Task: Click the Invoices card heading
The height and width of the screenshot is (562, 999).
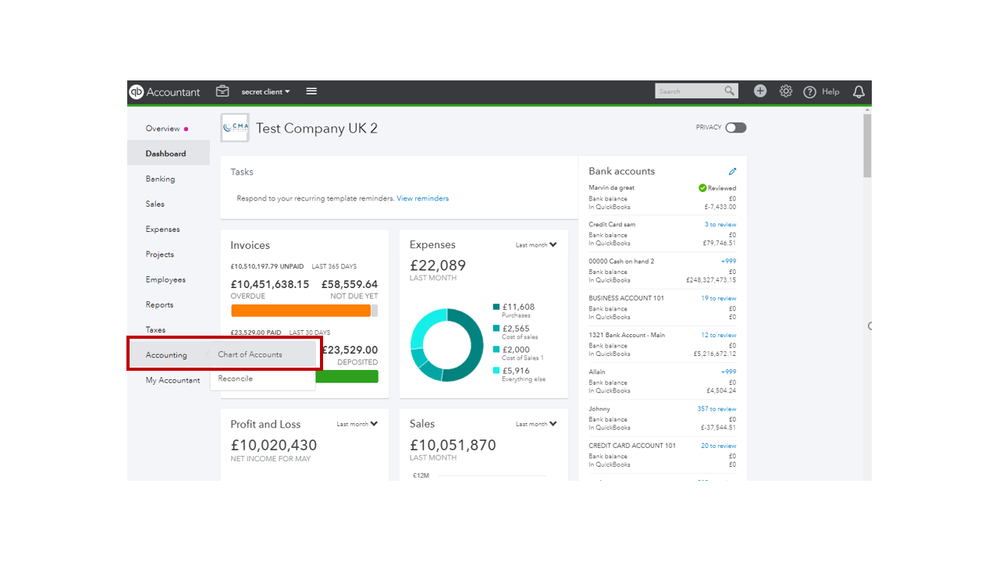Action: (250, 245)
